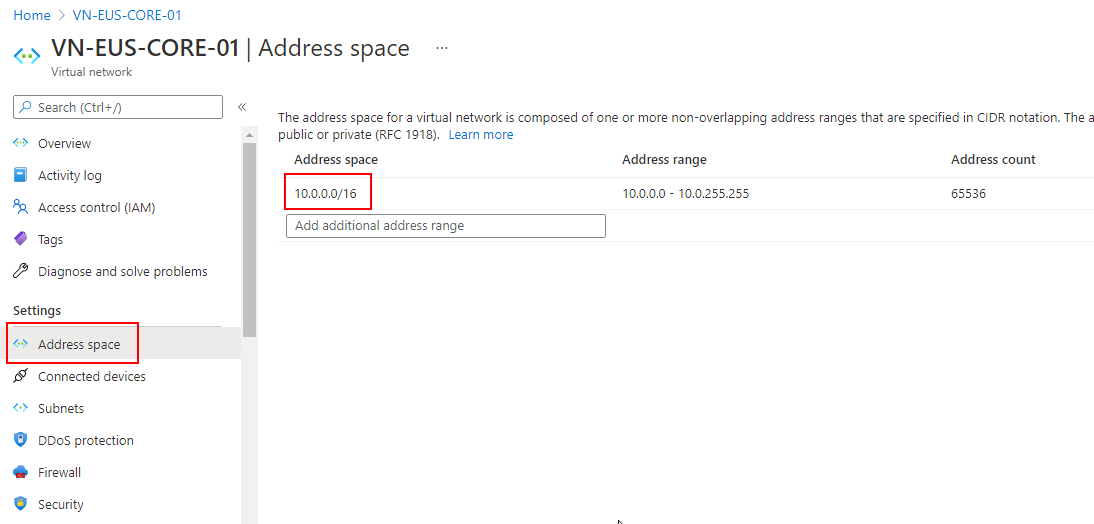This screenshot has width=1094, height=524.
Task: Select Address space in Settings menu
Action: coord(78,344)
